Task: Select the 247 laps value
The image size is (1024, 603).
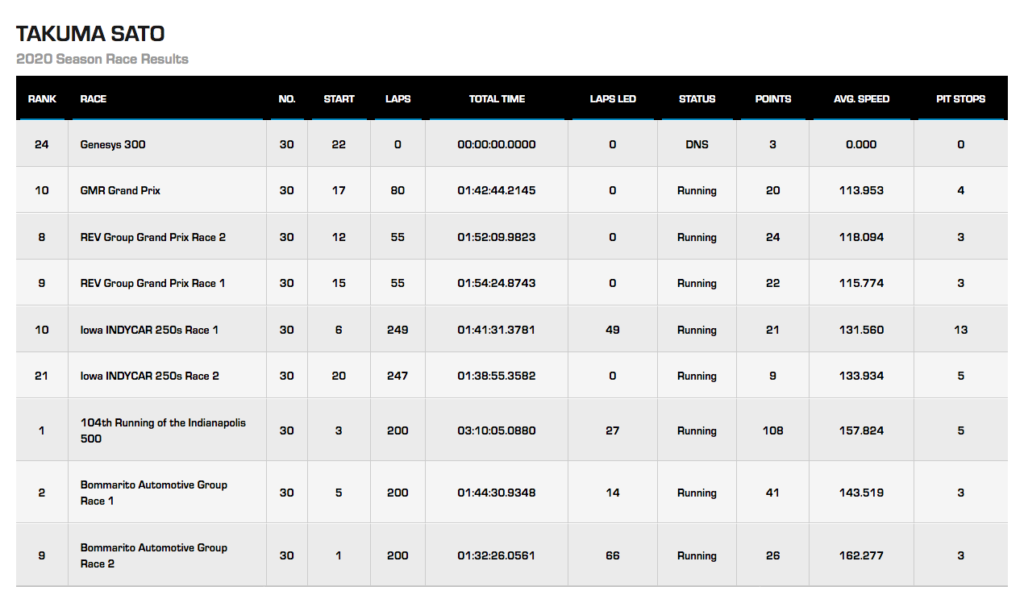Action: coord(398,376)
